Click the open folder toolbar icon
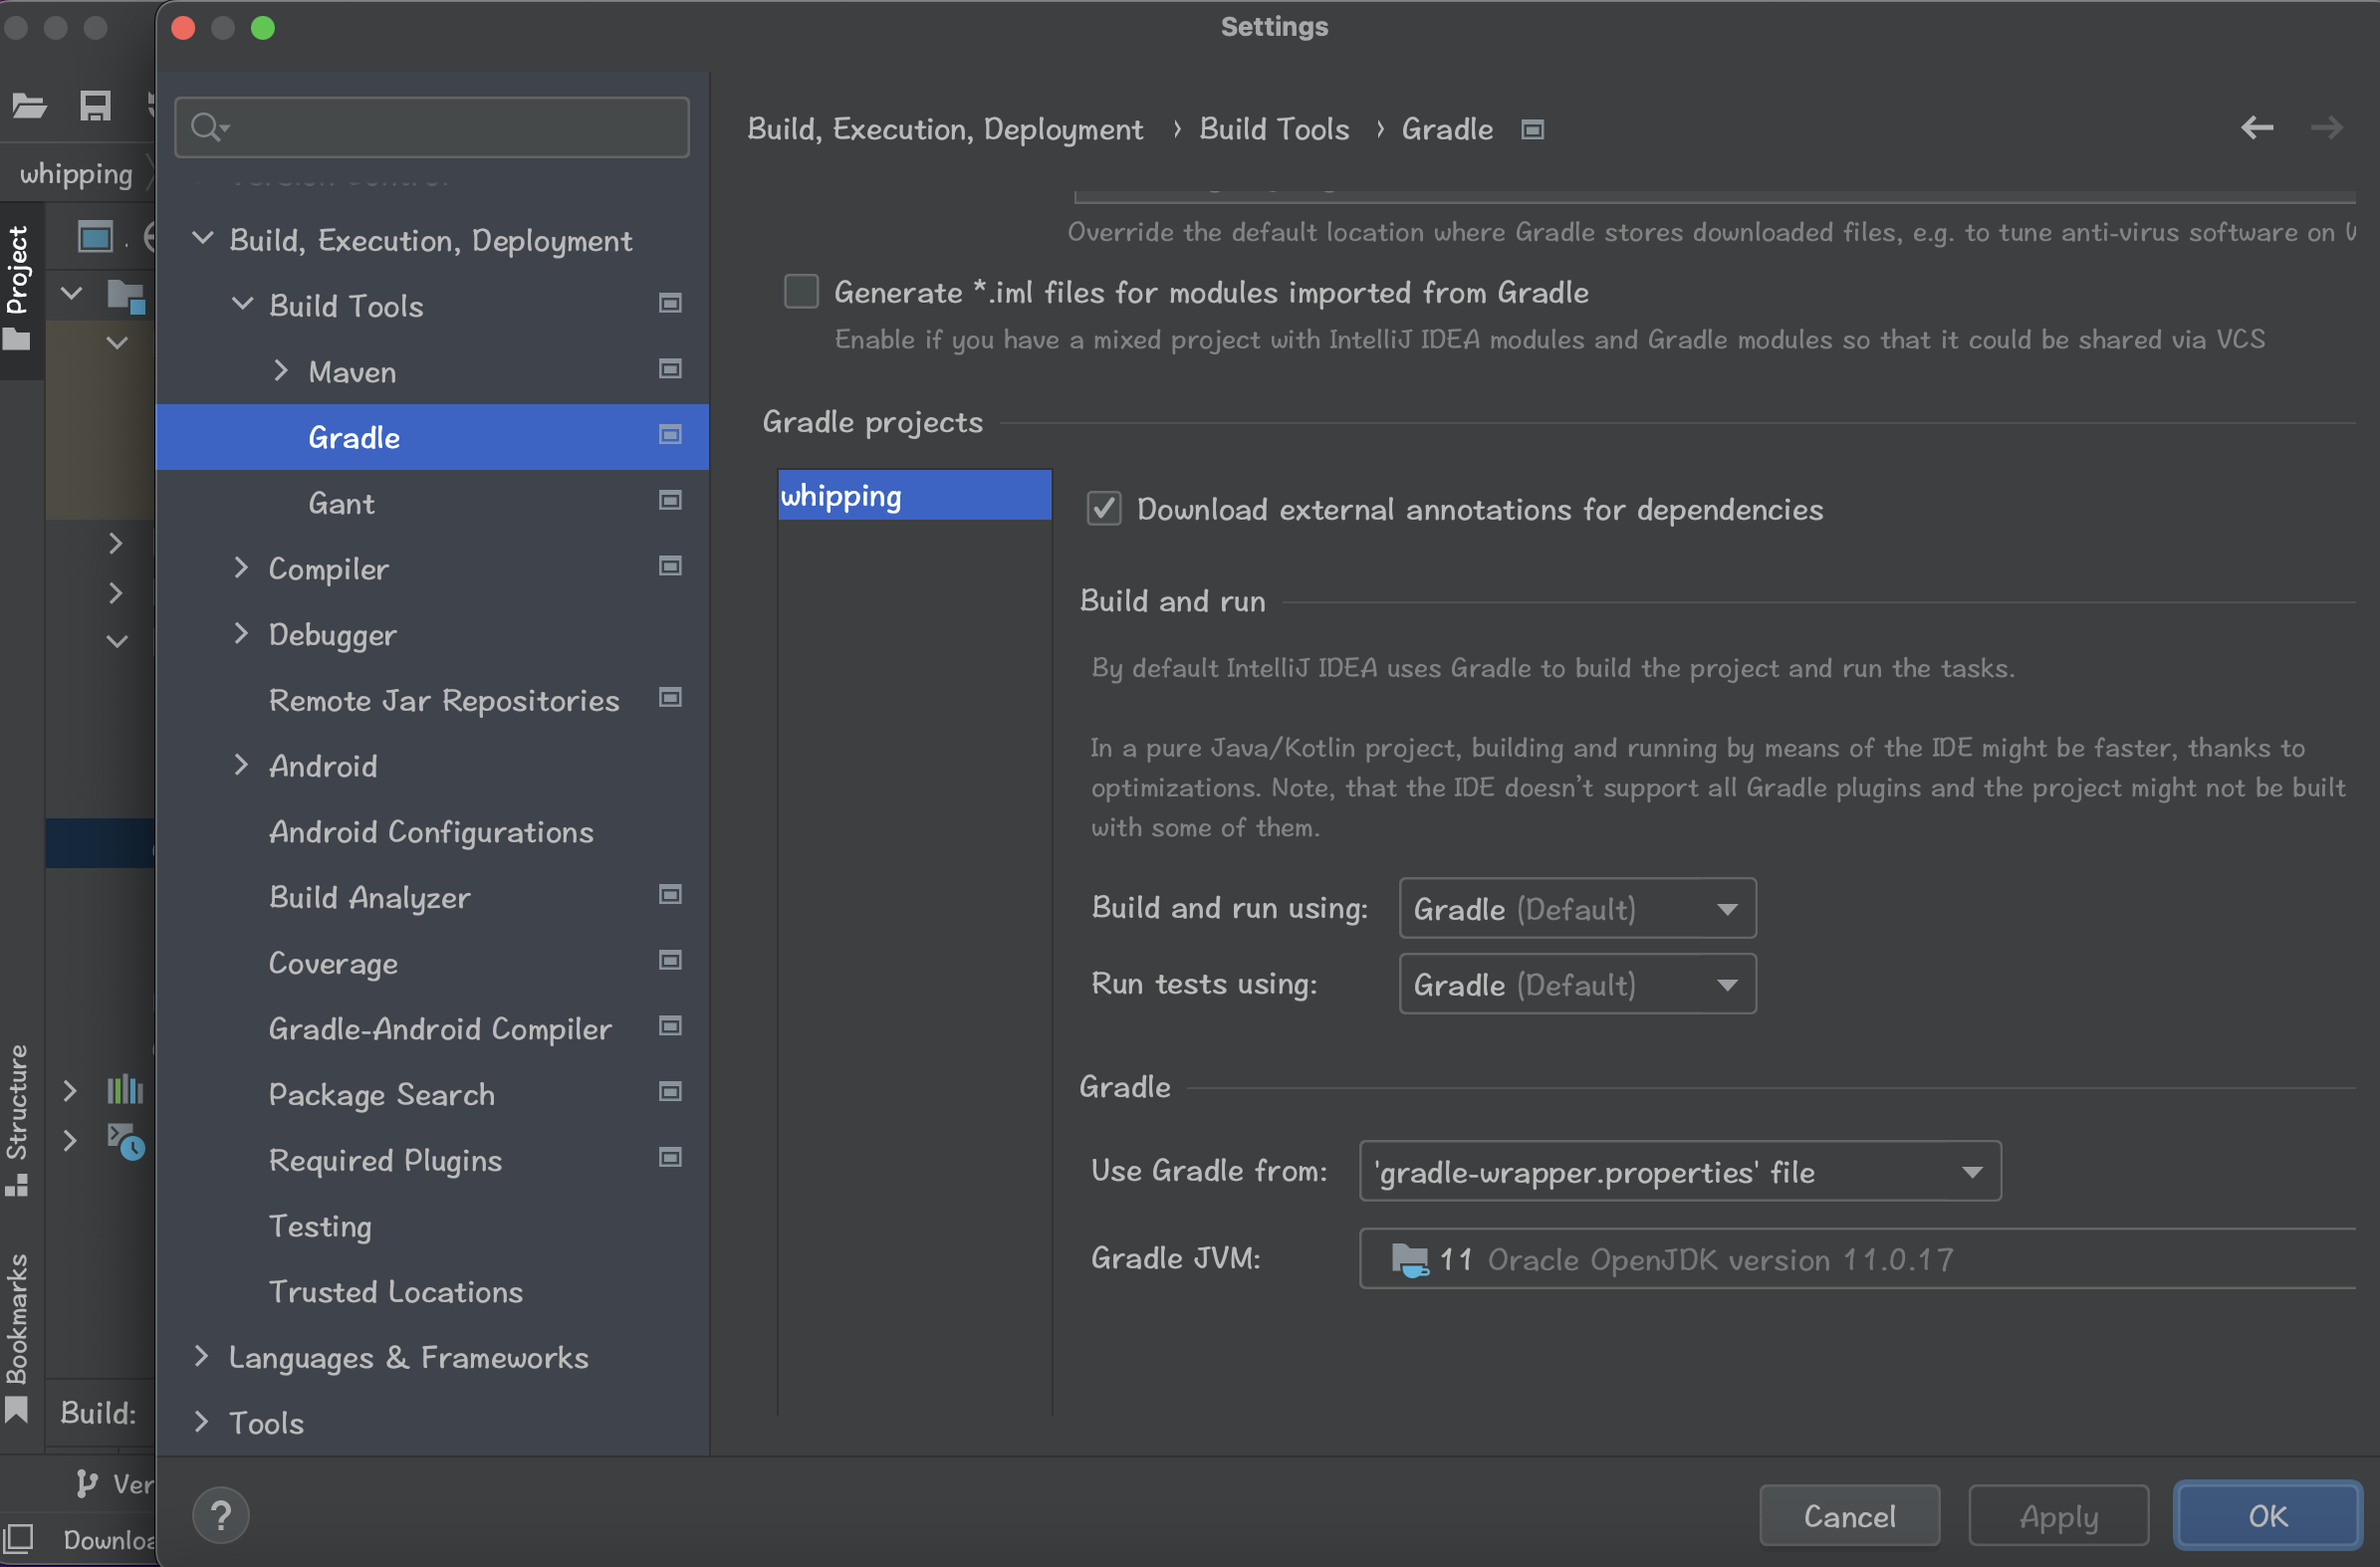The image size is (2380, 1567). (x=29, y=105)
